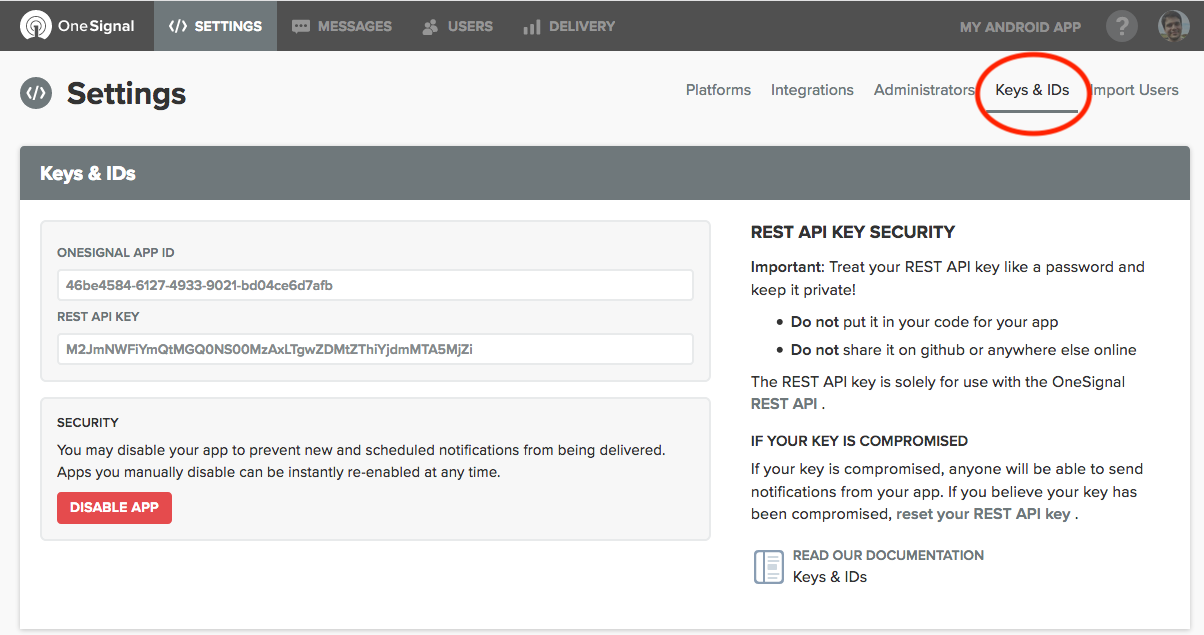Viewport: 1204px width, 635px height.
Task: Switch to the Platforms tab
Action: pyautogui.click(x=718, y=90)
